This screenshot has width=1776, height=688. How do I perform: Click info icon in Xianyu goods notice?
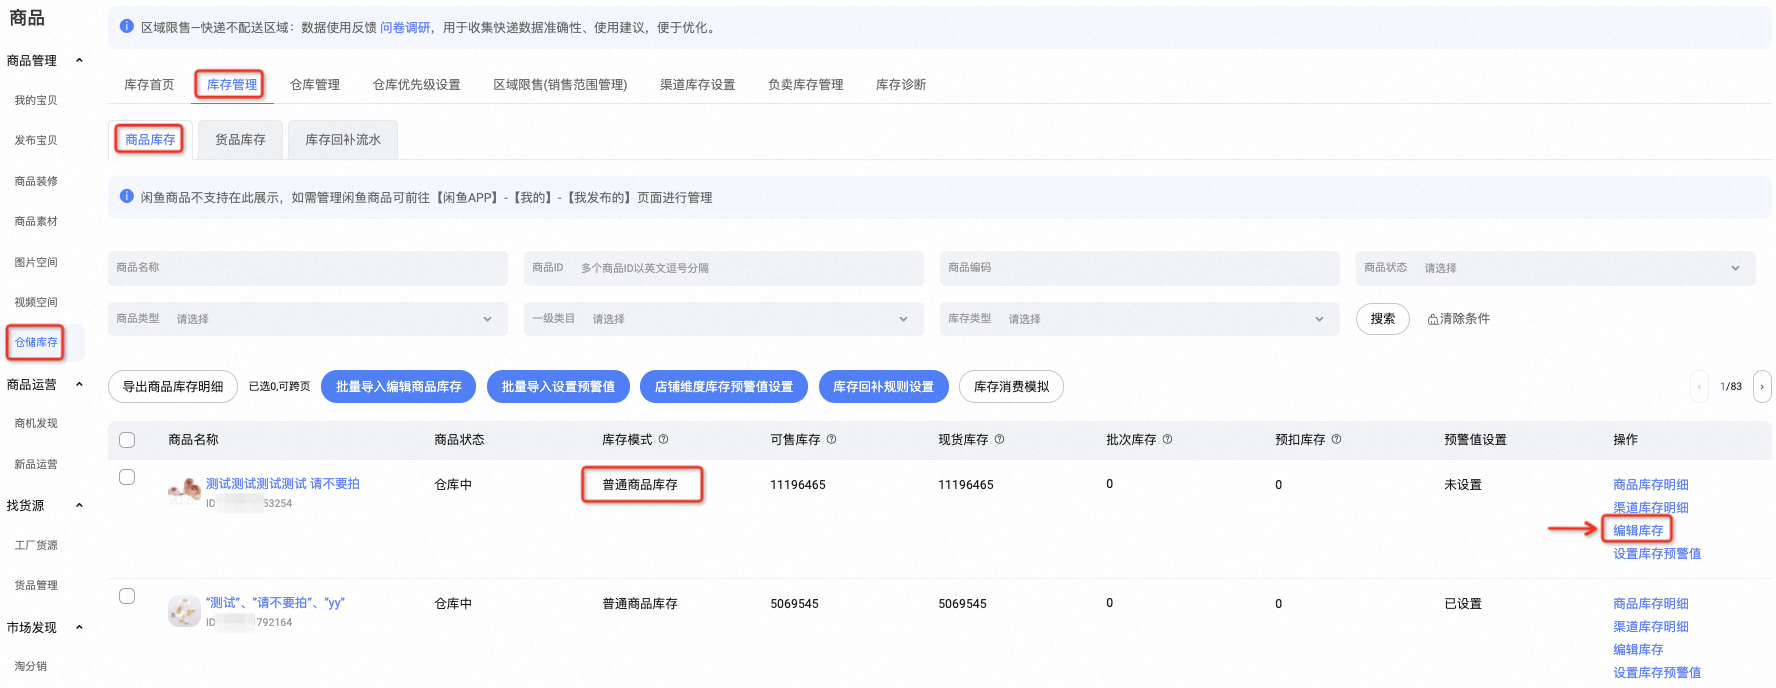[x=127, y=197]
